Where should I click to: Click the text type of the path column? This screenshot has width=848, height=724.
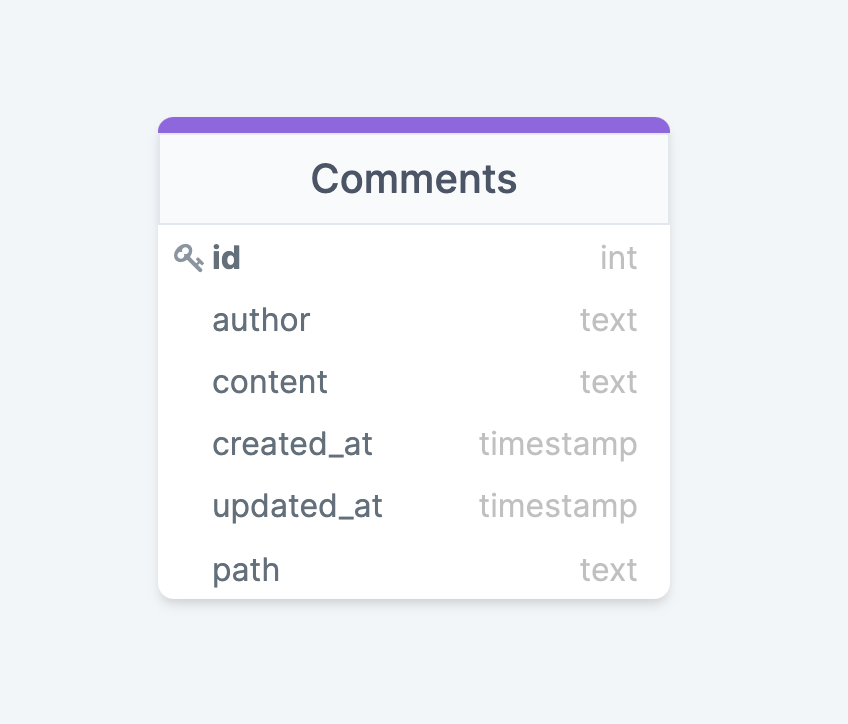[608, 570]
